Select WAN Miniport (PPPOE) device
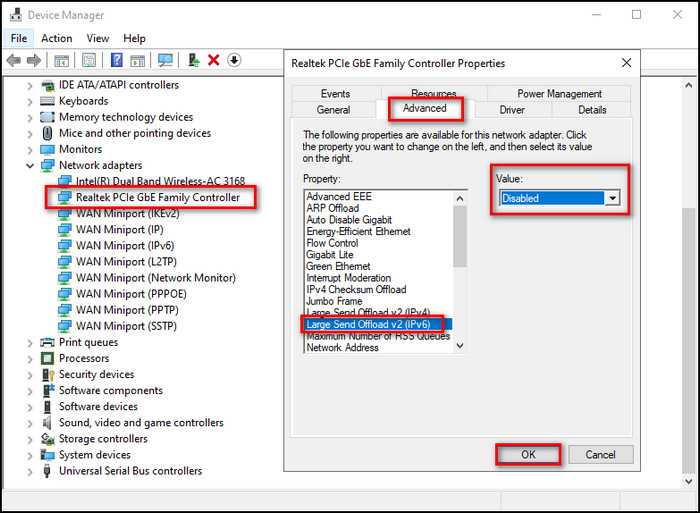The height and width of the screenshot is (513, 700). (131, 294)
